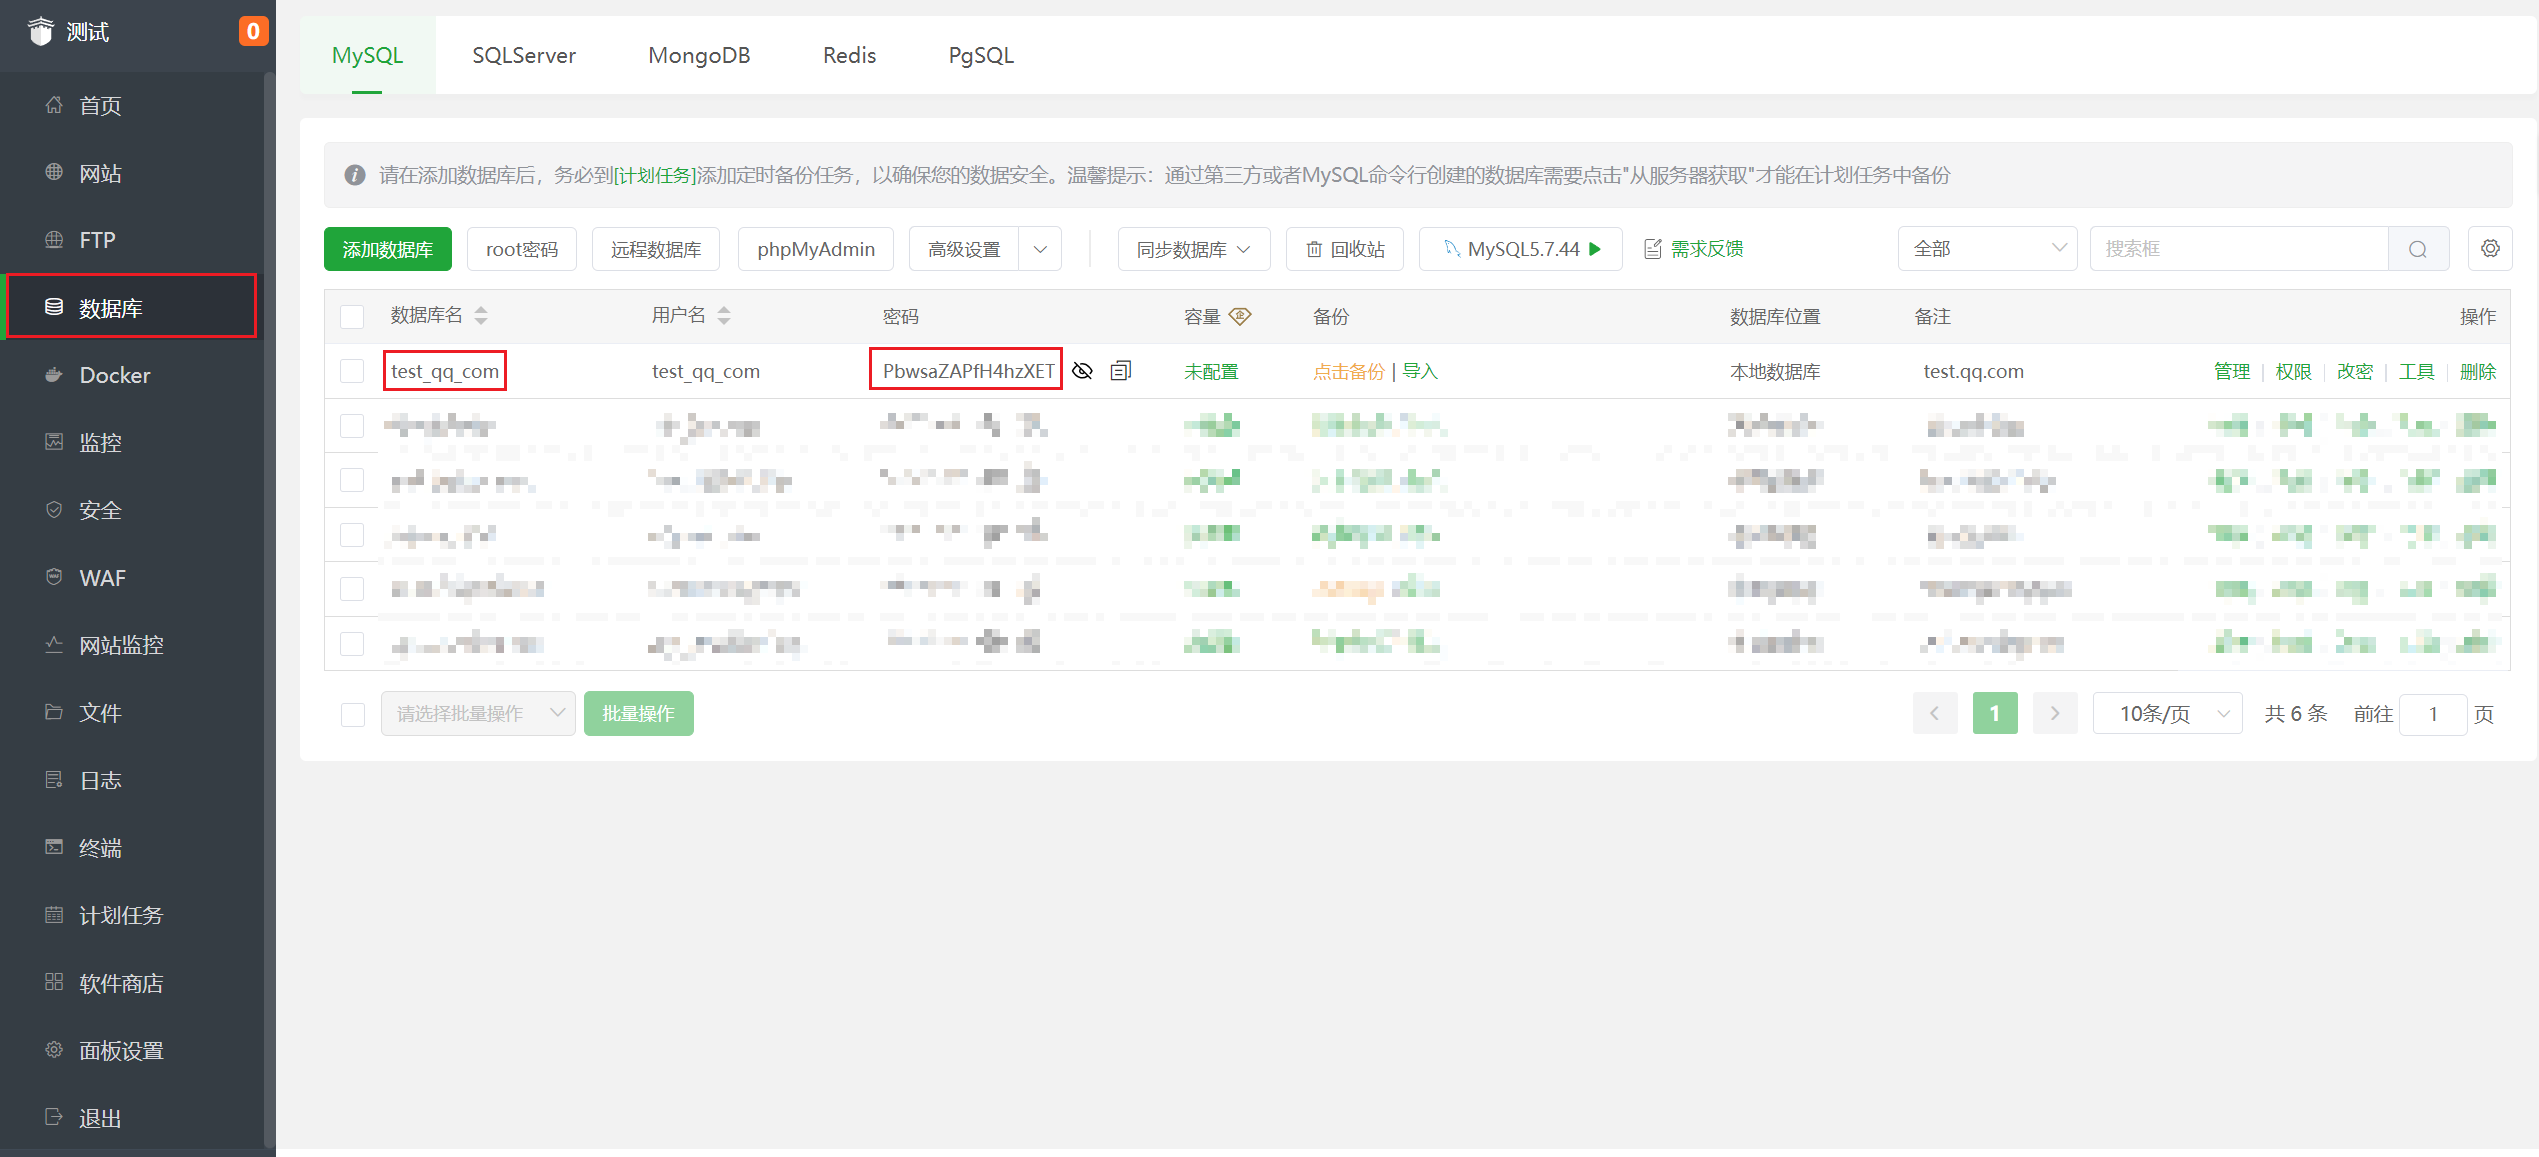The height and width of the screenshot is (1157, 2539).
Task: Click the notification badge showing 0
Action: (253, 31)
